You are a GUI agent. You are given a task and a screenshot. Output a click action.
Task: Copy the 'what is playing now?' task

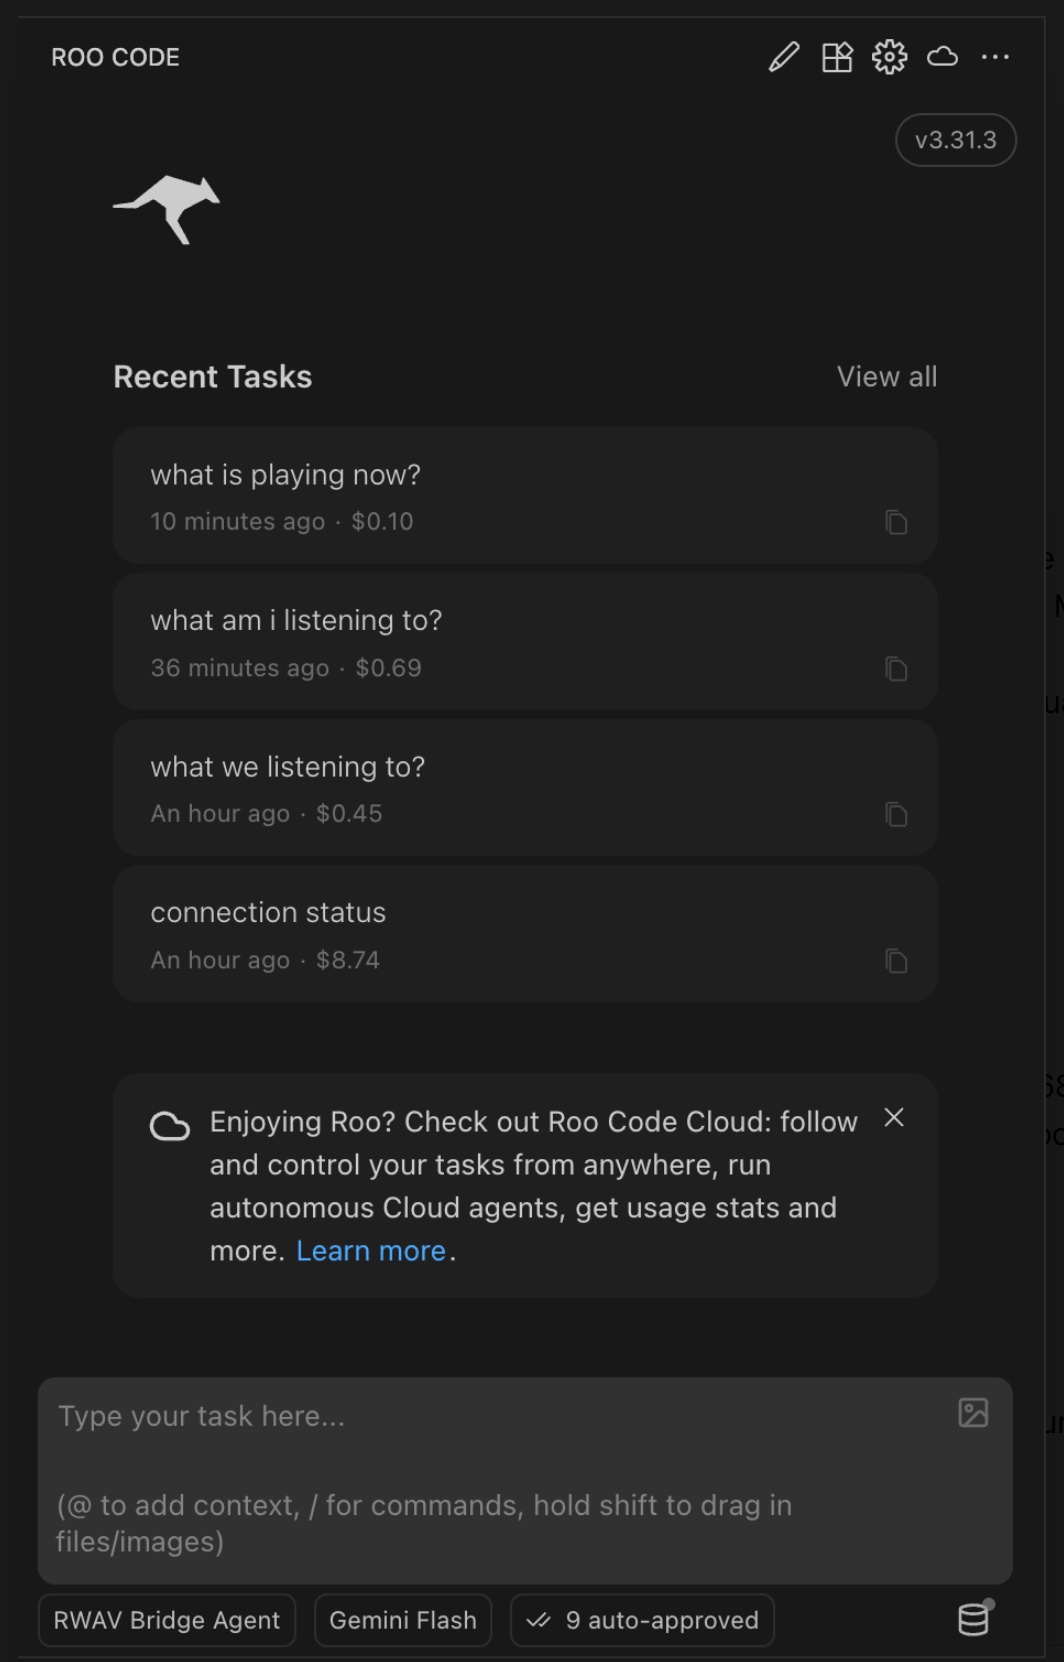(x=897, y=523)
